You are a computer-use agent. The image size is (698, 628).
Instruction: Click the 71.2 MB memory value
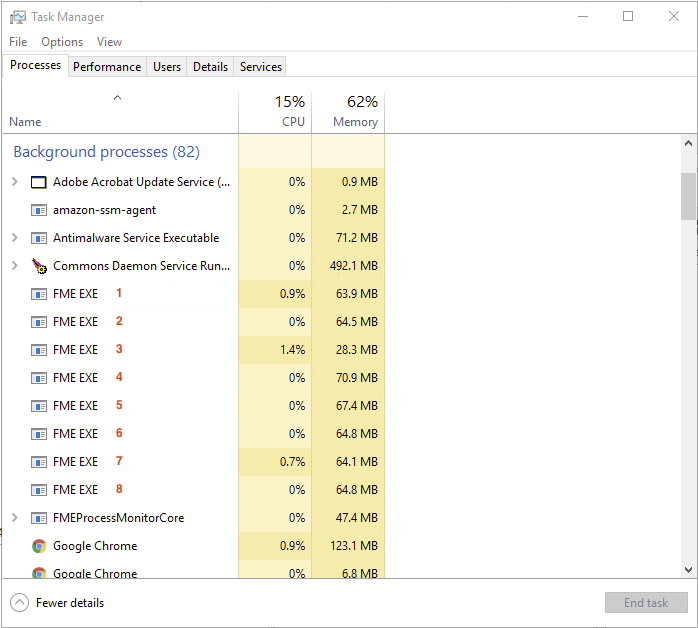tap(357, 238)
